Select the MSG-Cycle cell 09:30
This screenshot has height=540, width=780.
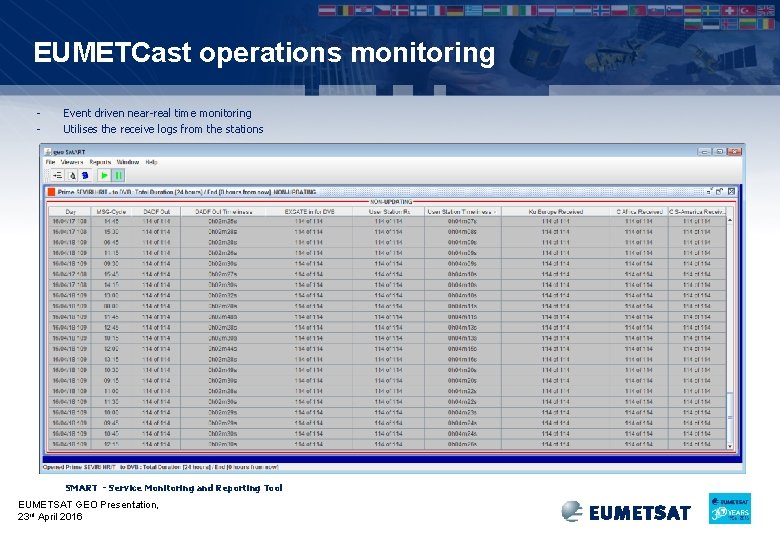(111, 264)
